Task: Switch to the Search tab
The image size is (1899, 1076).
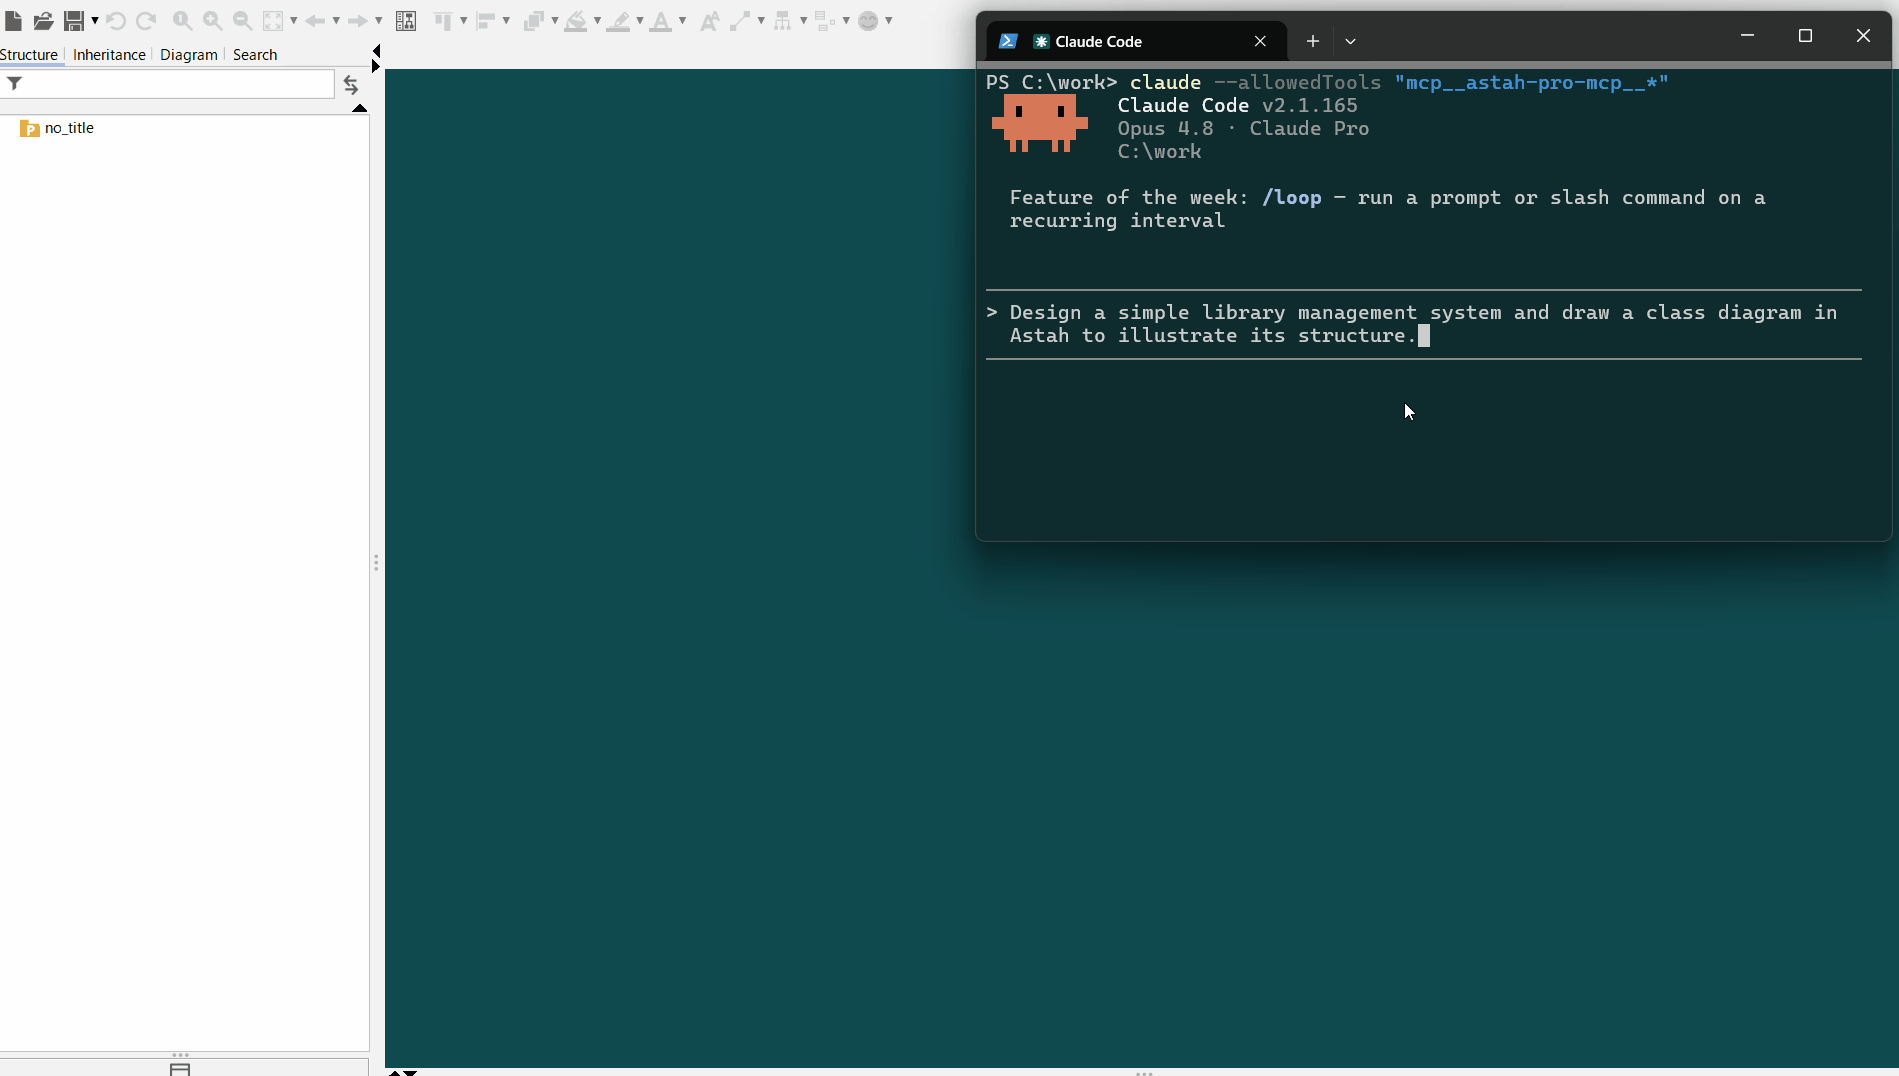Action: [x=255, y=54]
